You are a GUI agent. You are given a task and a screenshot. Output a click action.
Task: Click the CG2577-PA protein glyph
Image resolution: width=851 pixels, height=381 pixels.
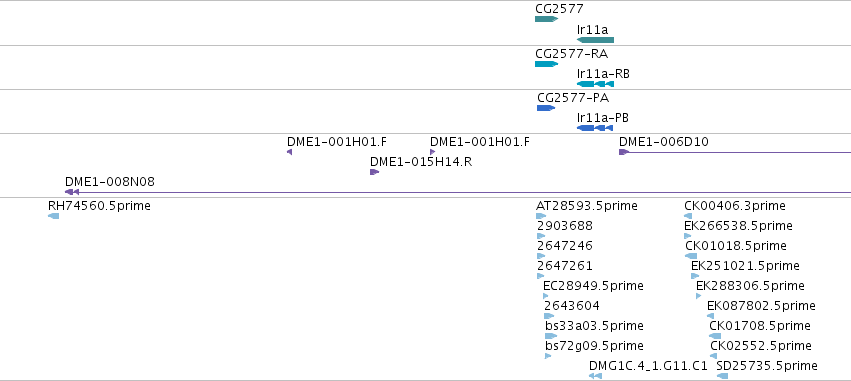coord(546,108)
